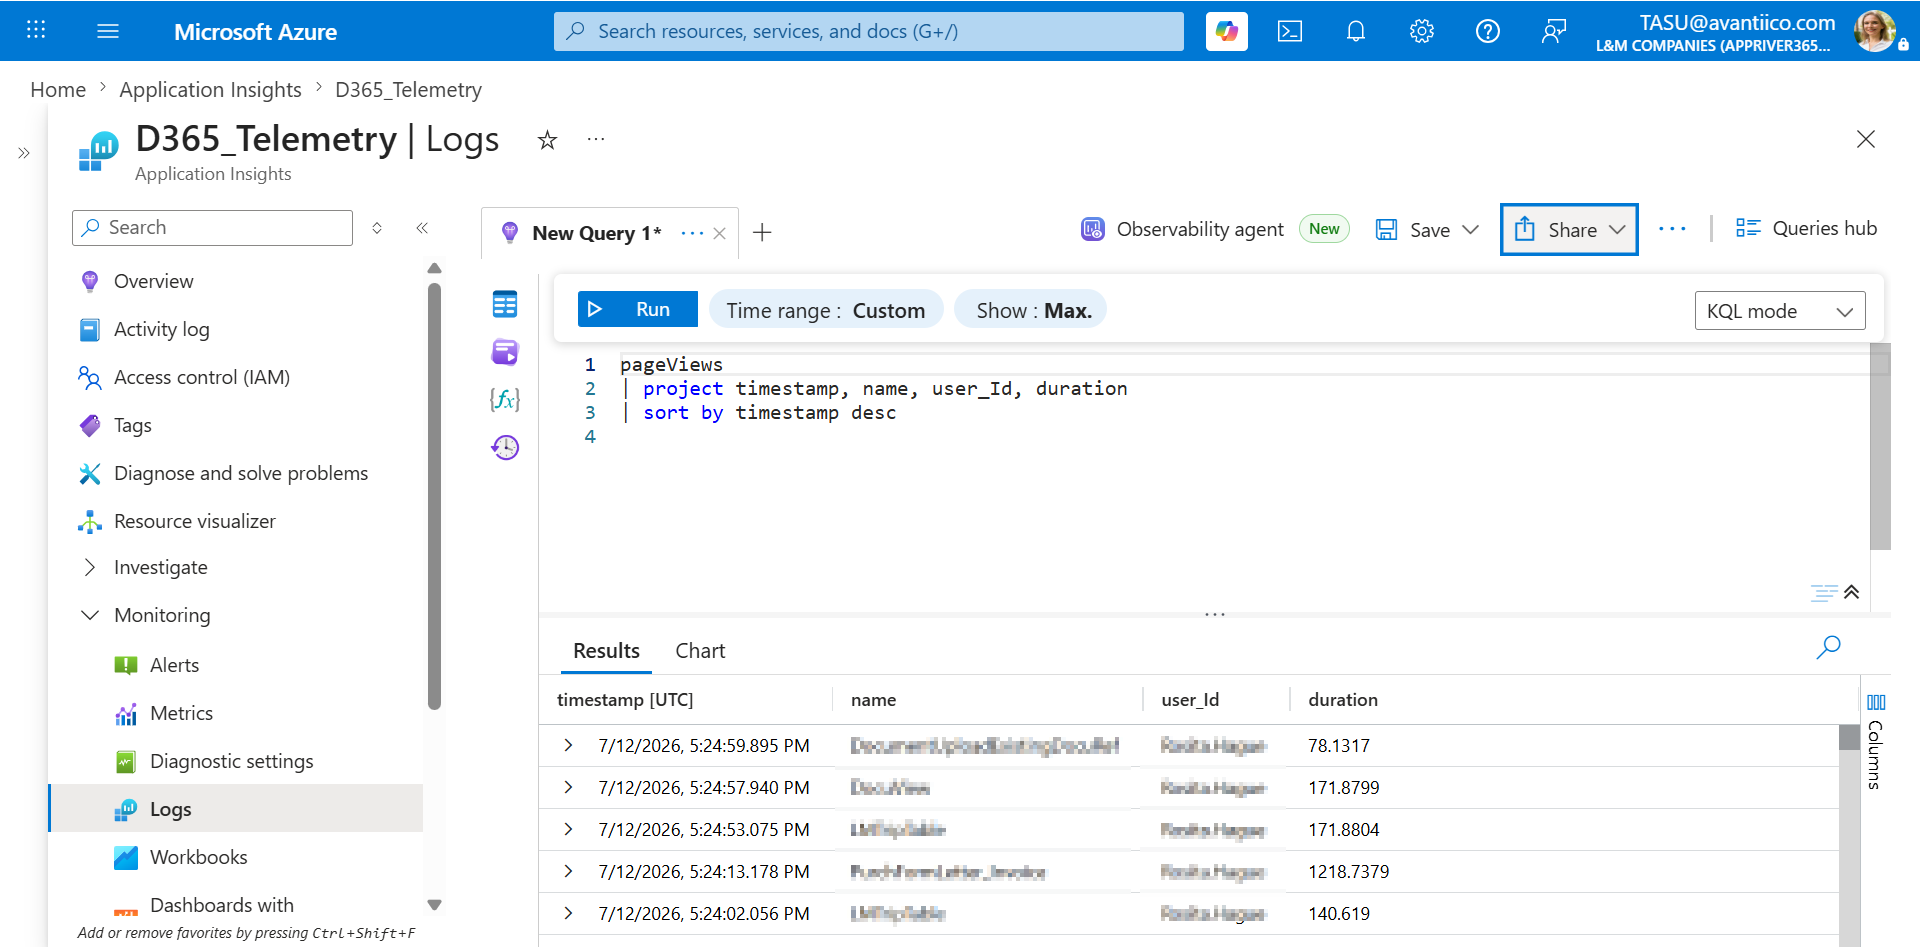The height and width of the screenshot is (947, 1920).
Task: Favorite D365_Telemetry with the star icon
Action: (x=547, y=140)
